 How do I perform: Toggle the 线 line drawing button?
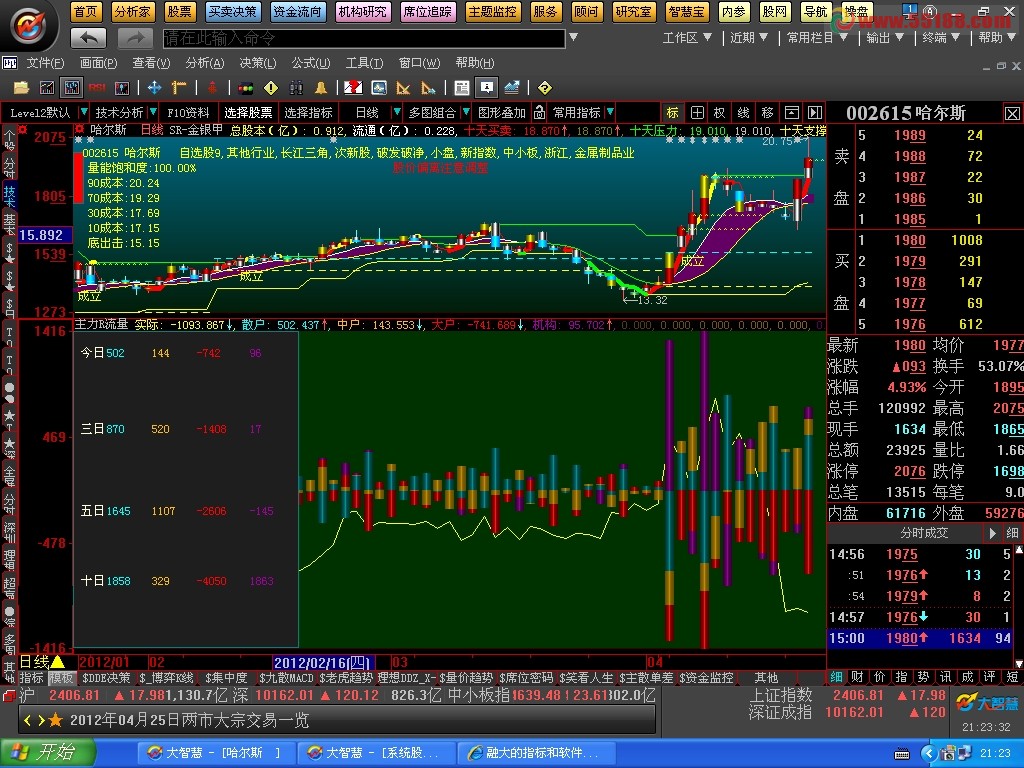coord(743,112)
